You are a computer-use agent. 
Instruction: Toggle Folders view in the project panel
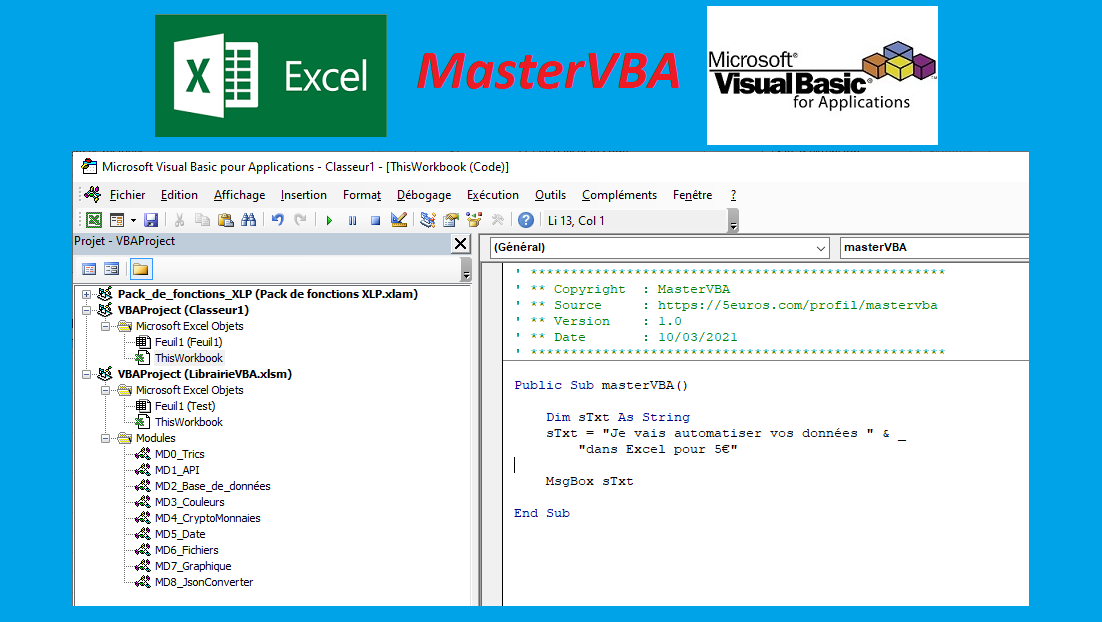(x=141, y=269)
